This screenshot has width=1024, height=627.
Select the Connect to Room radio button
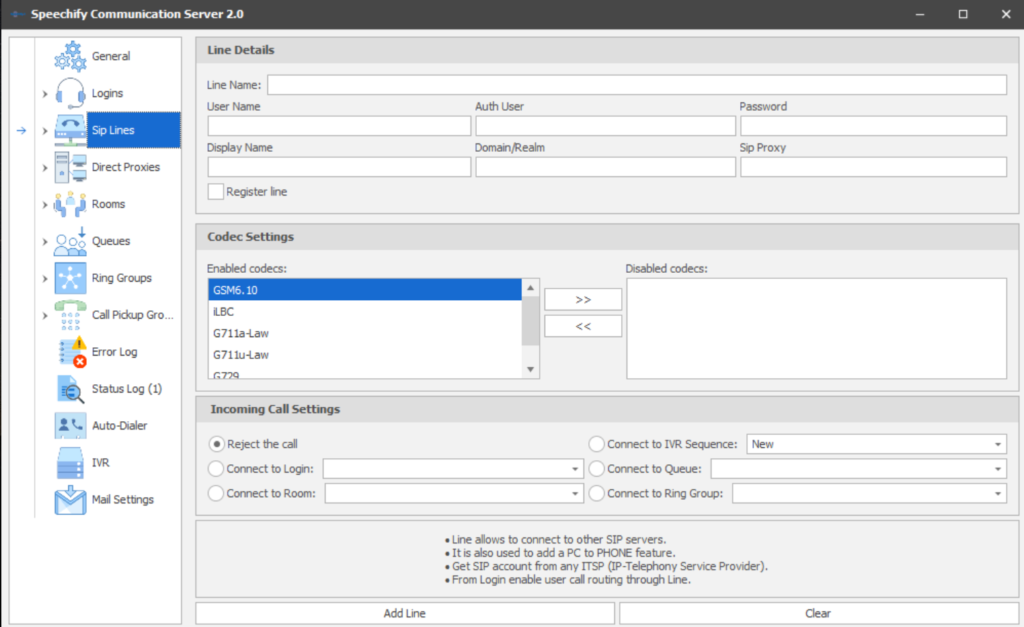[x=216, y=493]
